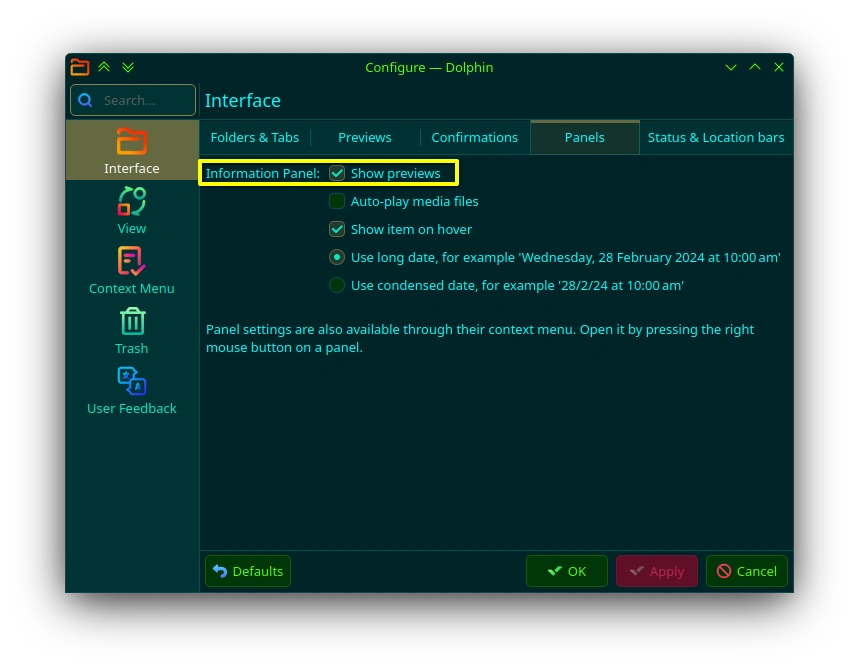The height and width of the screenshot is (670, 859).
Task: Open the Context Menu settings category
Action: [131, 271]
